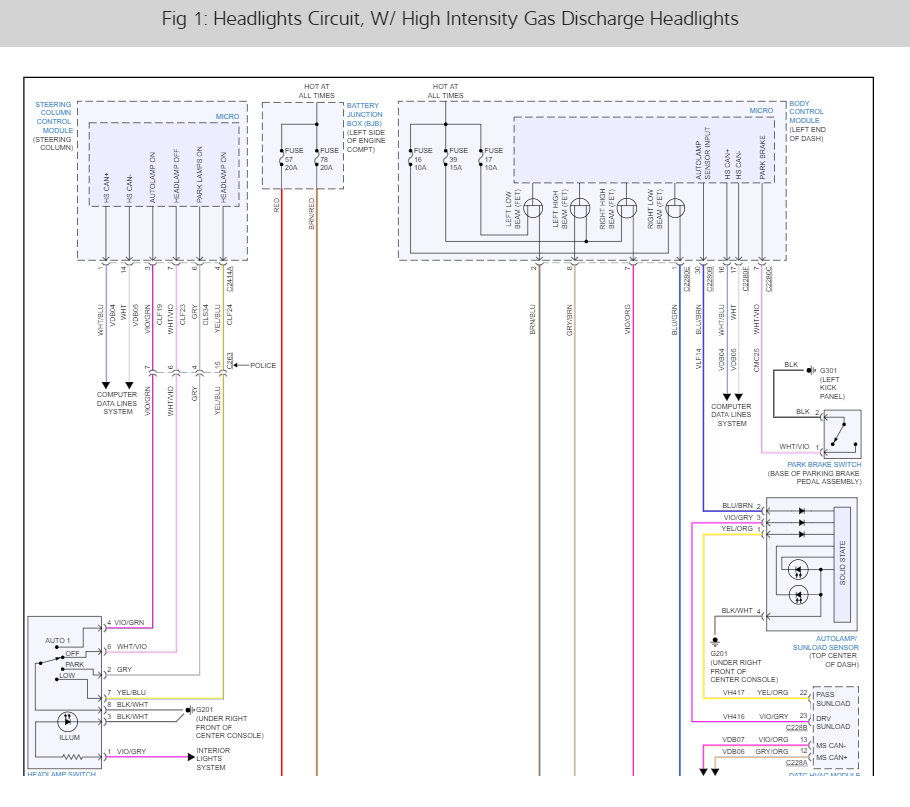Select Fuse 16 10A in body module

point(422,158)
